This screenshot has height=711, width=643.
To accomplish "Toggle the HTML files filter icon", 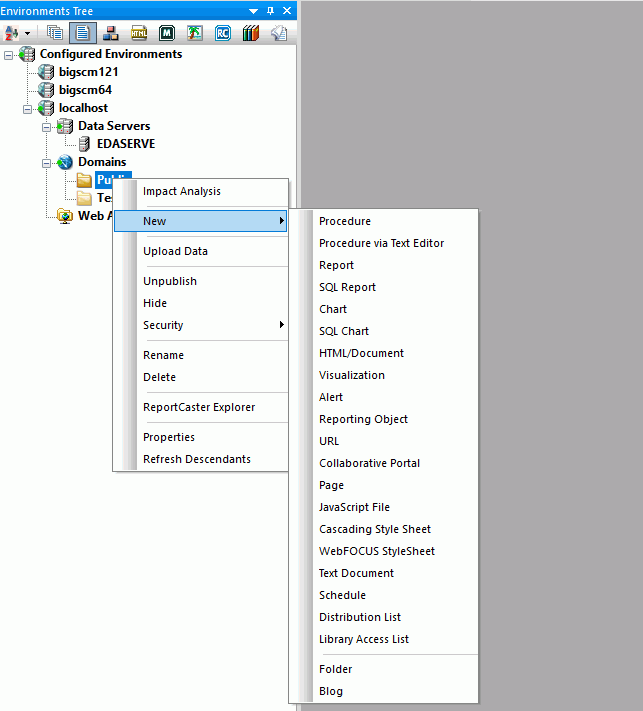I will pos(139,33).
